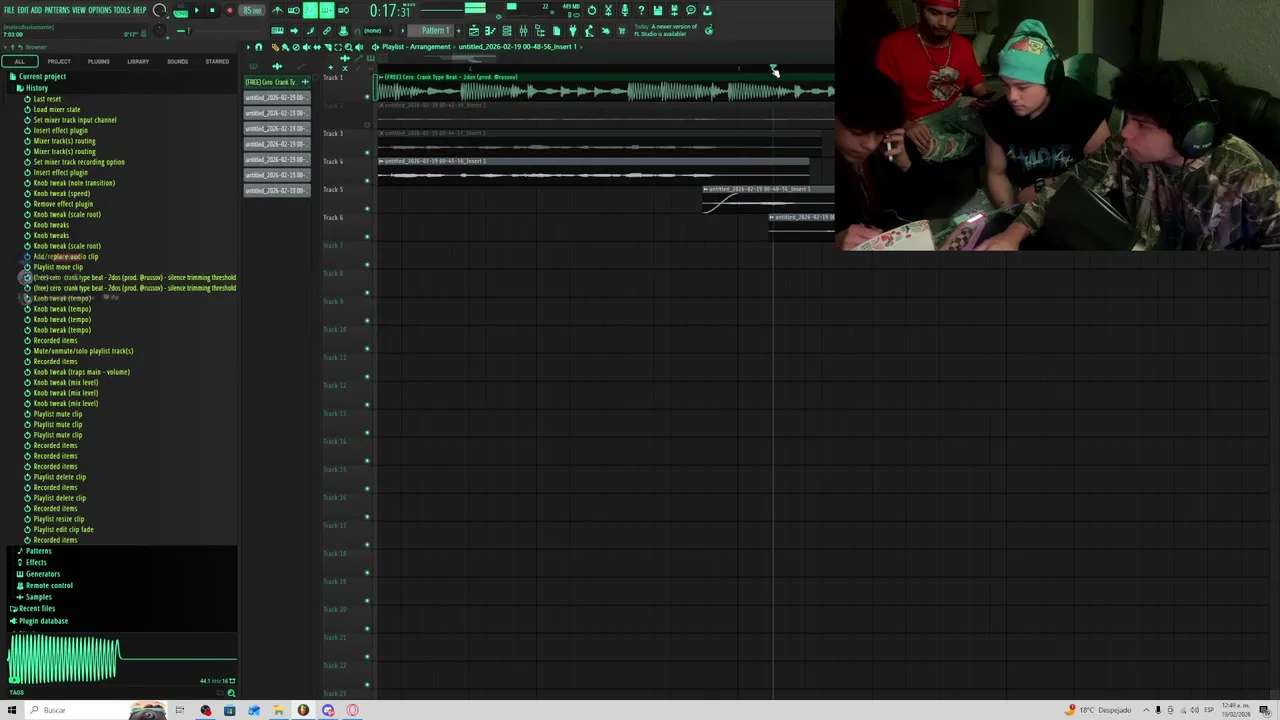Open the Playlist view icon
This screenshot has height=720, width=1280.
tap(474, 31)
